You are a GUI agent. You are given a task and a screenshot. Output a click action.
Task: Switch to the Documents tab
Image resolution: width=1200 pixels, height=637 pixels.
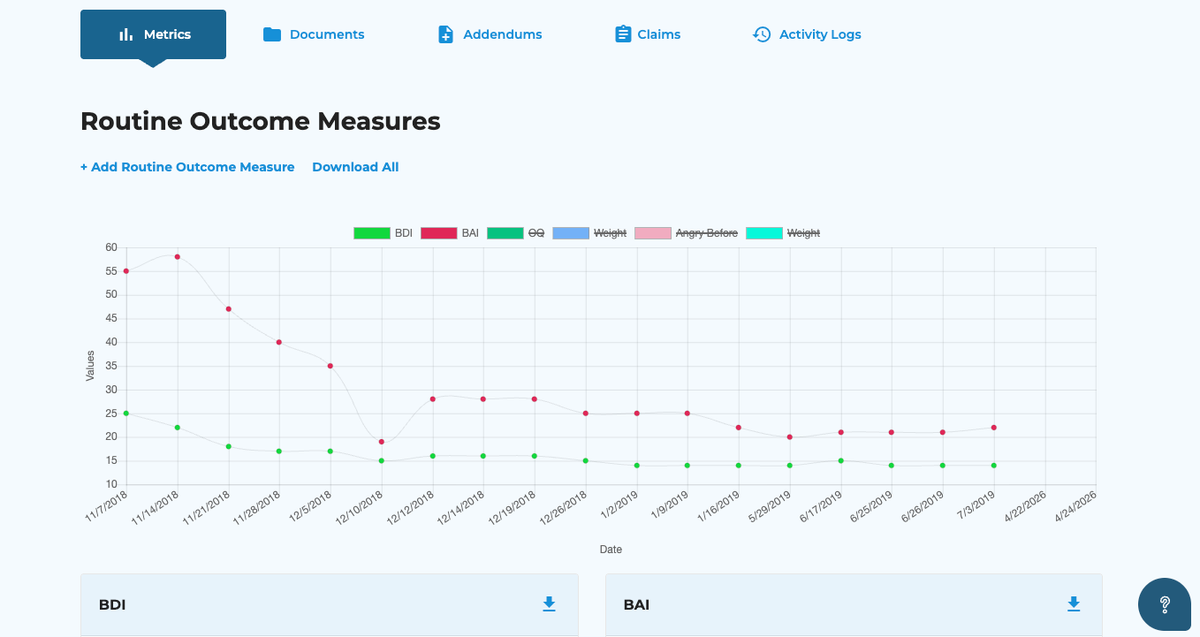(313, 34)
